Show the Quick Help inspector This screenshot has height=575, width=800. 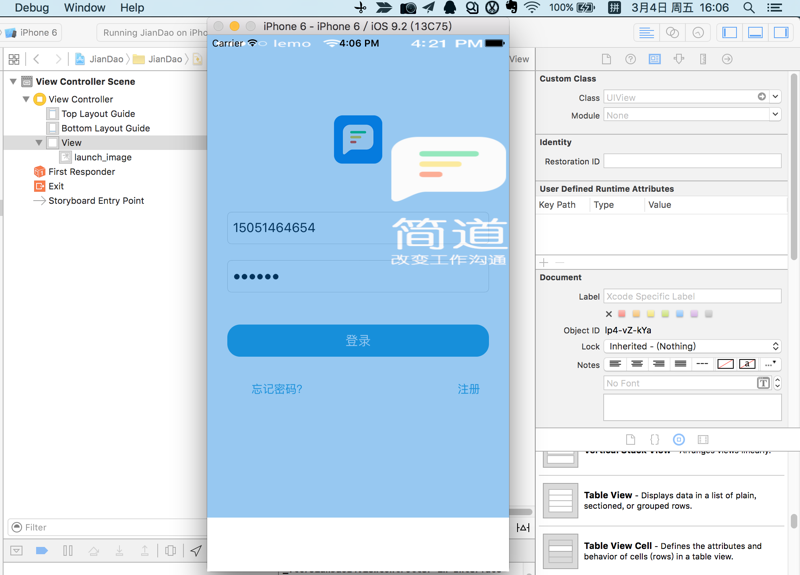tap(631, 59)
